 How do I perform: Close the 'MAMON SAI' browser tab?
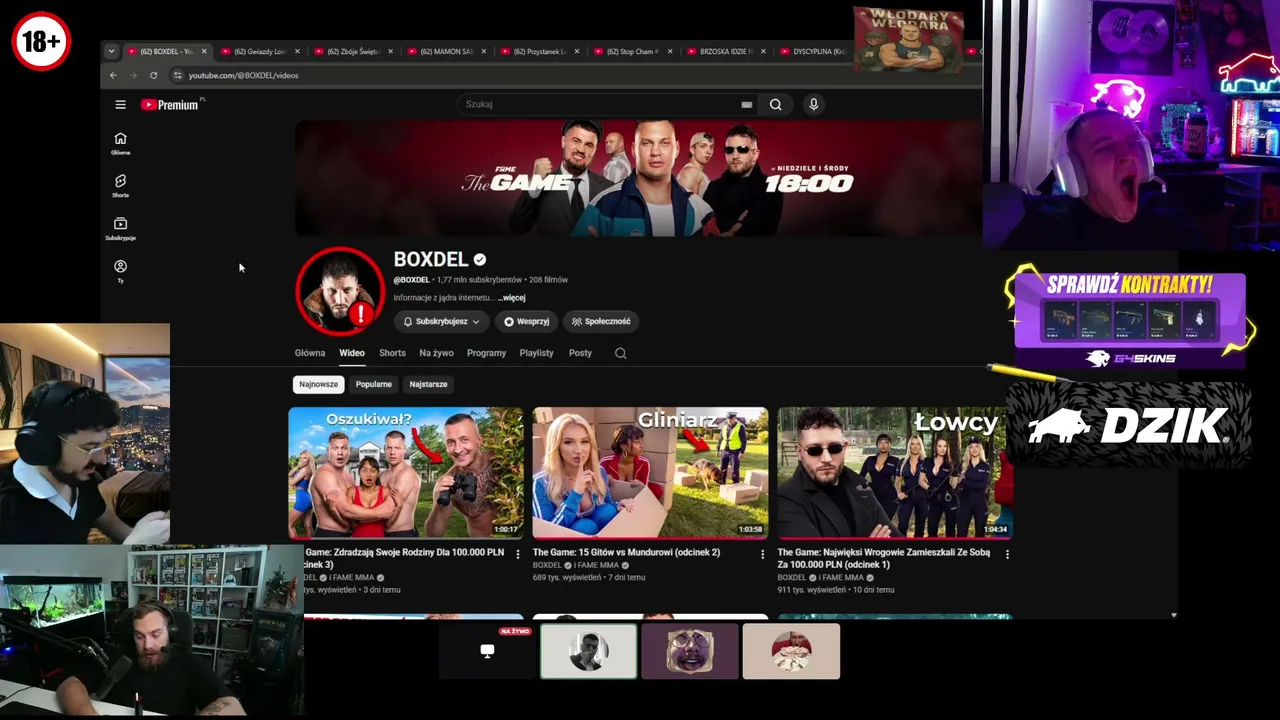(x=484, y=51)
